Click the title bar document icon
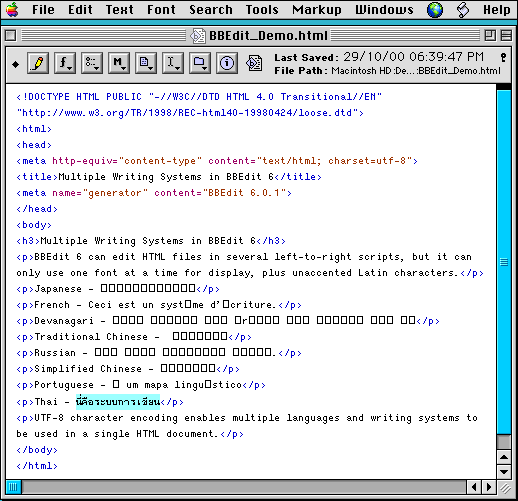518x501 pixels. [x=197, y=36]
